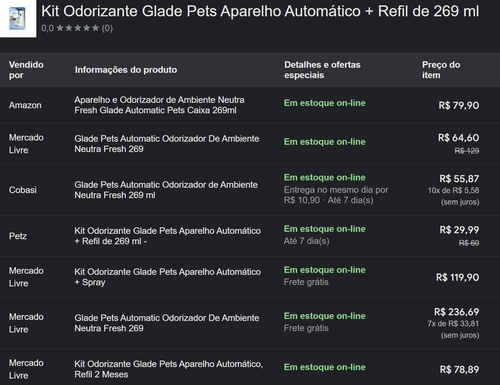
Task: Open Petz's Kit Odorizante Refil listing
Action: [167, 236]
